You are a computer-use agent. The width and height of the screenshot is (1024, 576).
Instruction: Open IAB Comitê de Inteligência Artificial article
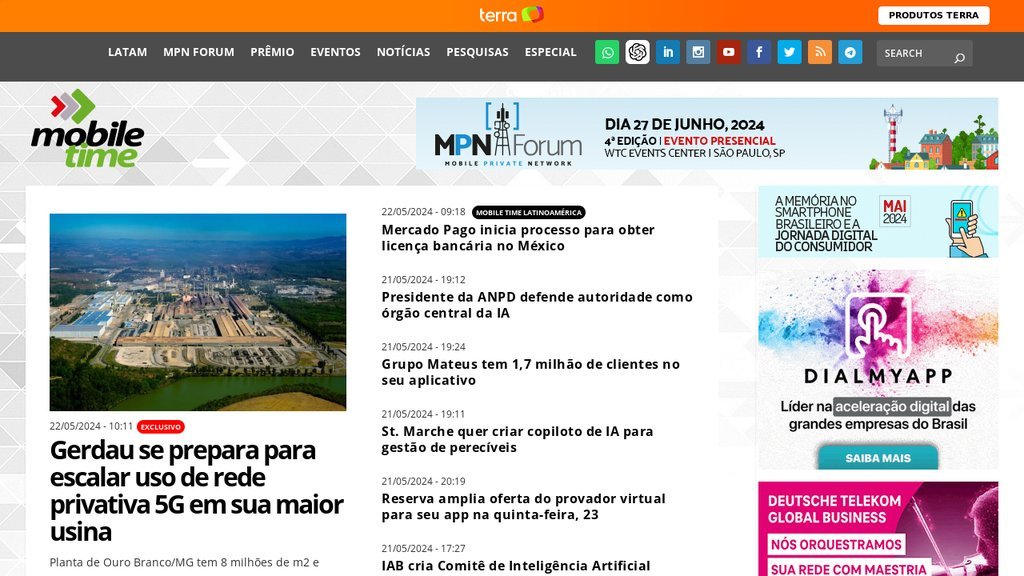[516, 566]
